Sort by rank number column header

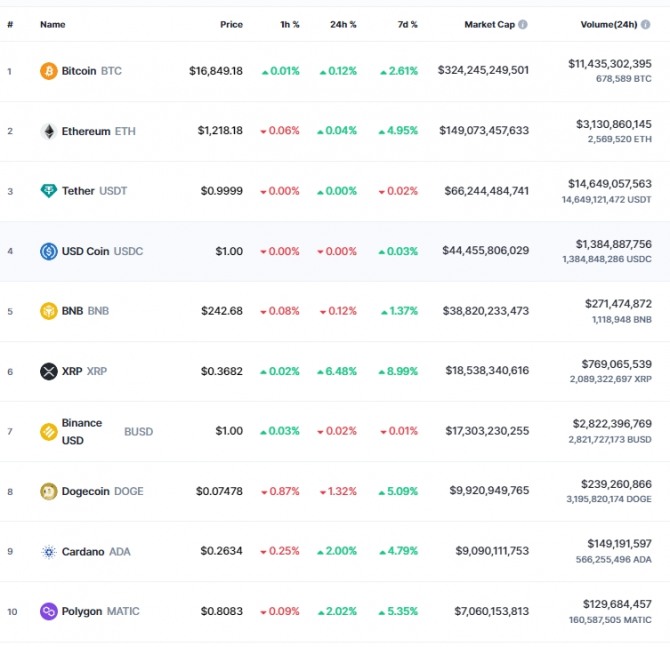10,24
